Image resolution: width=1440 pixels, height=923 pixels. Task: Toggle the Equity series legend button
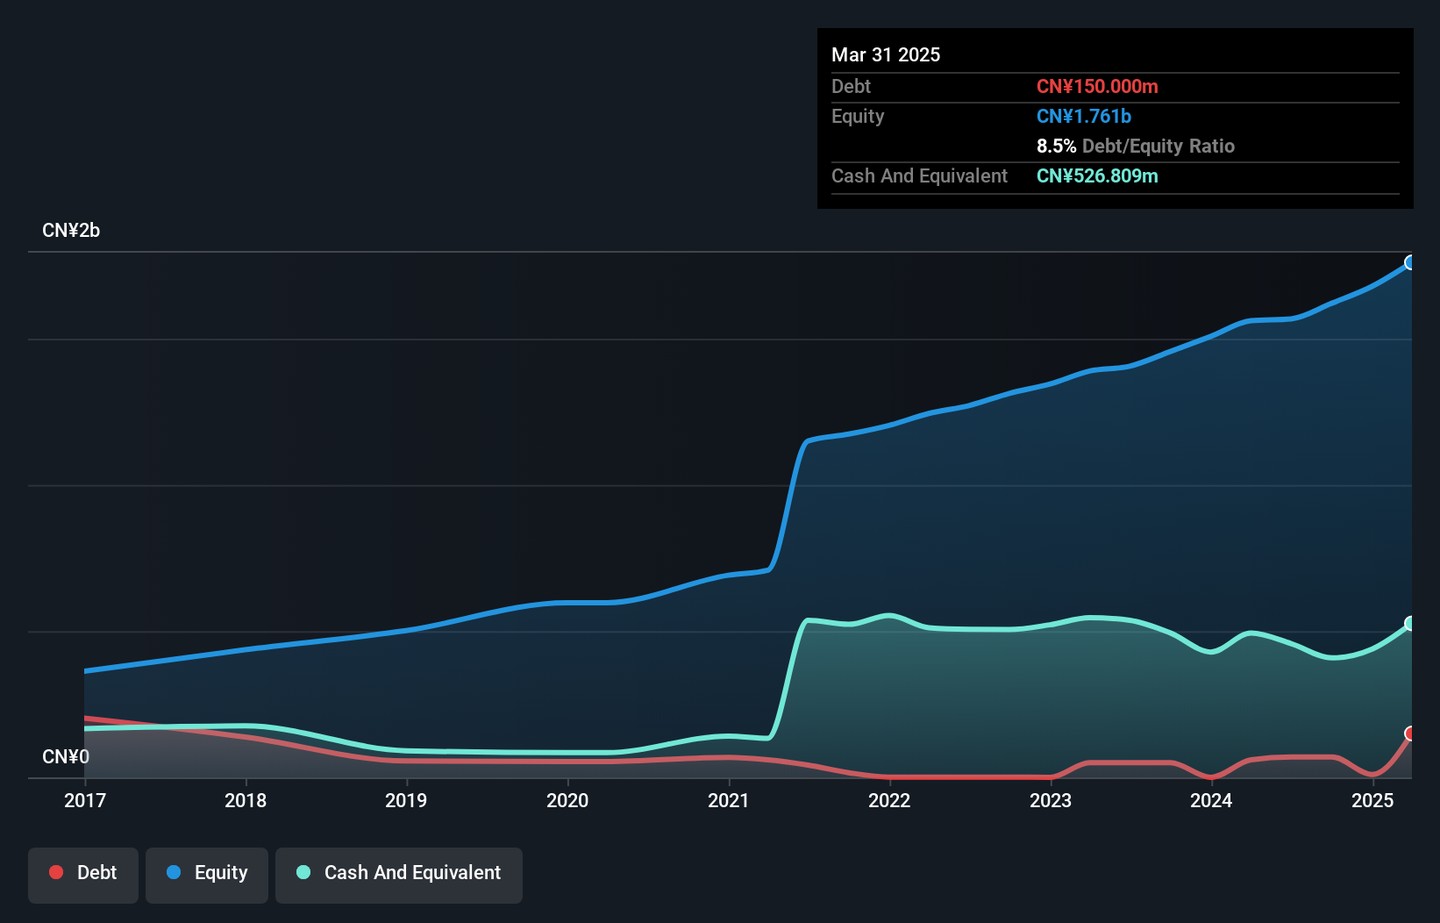click(207, 875)
